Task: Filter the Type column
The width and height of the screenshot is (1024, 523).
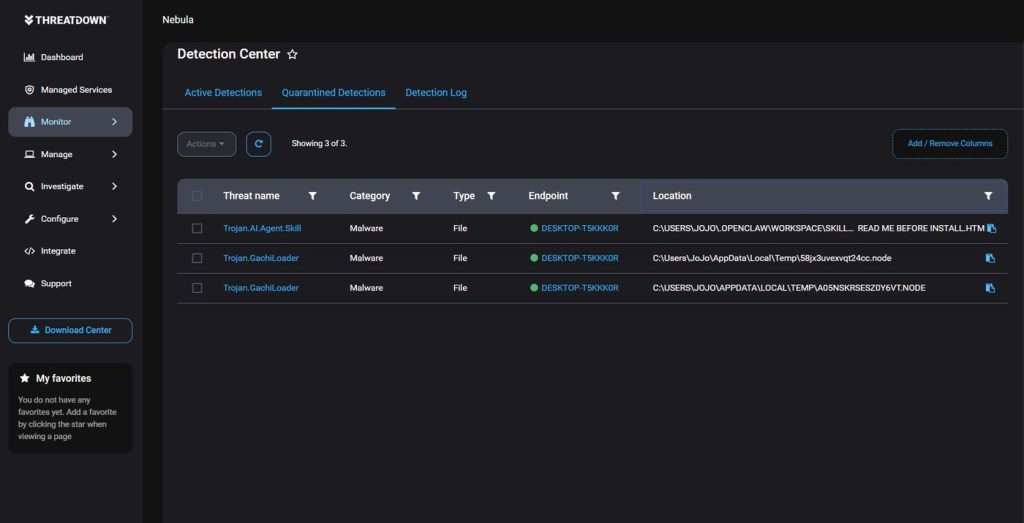Action: 491,196
